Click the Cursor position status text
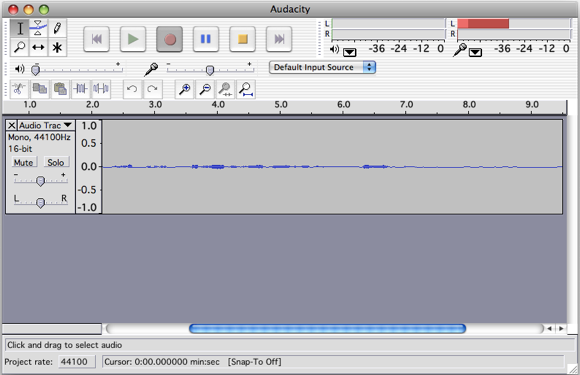This screenshot has width=580, height=375. pos(162,362)
